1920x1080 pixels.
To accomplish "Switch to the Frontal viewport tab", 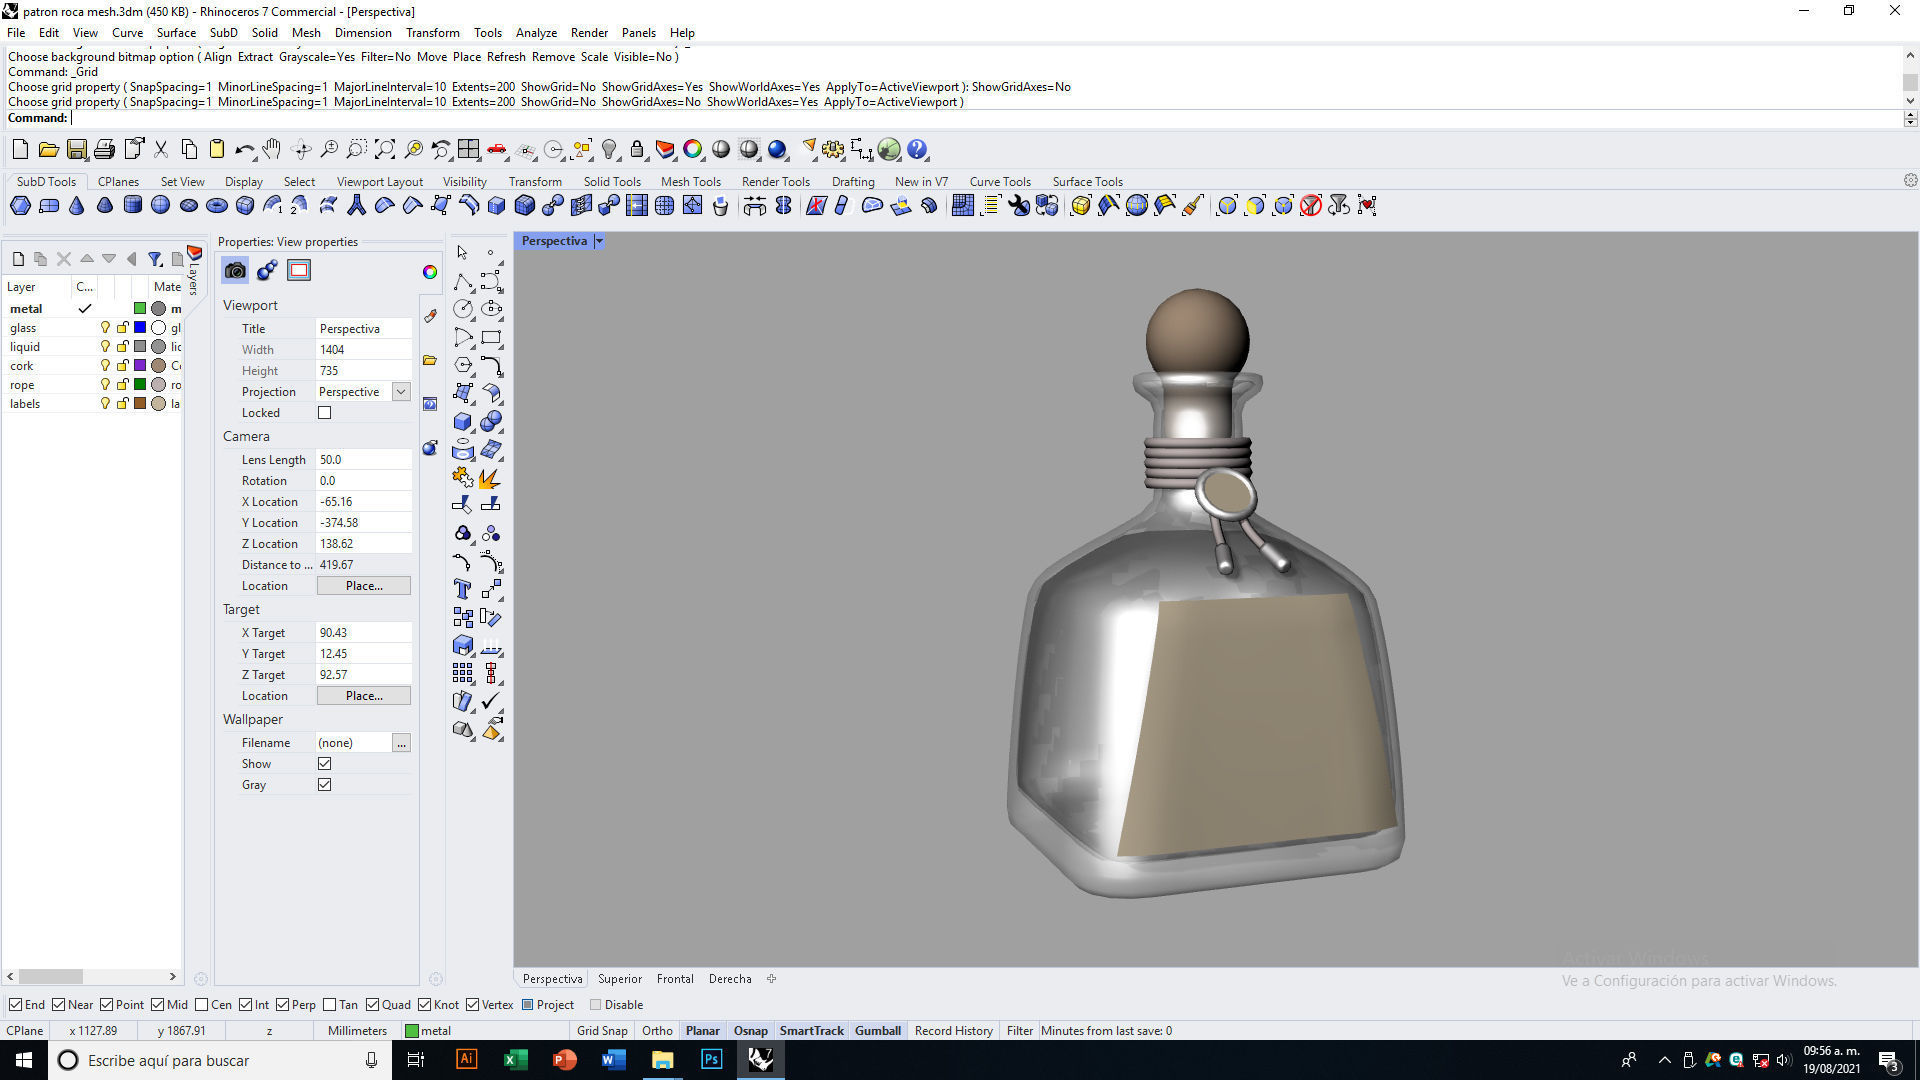I will coord(675,978).
